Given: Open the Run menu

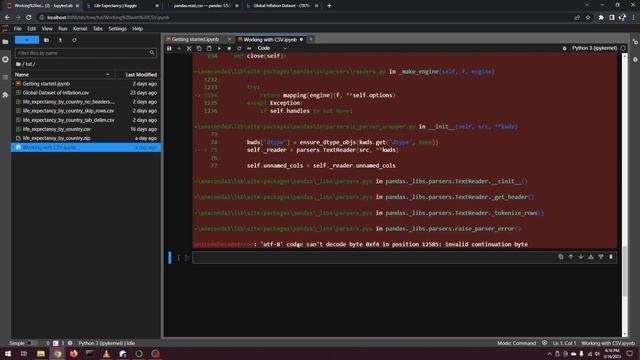Looking at the screenshot, I should tap(62, 29).
